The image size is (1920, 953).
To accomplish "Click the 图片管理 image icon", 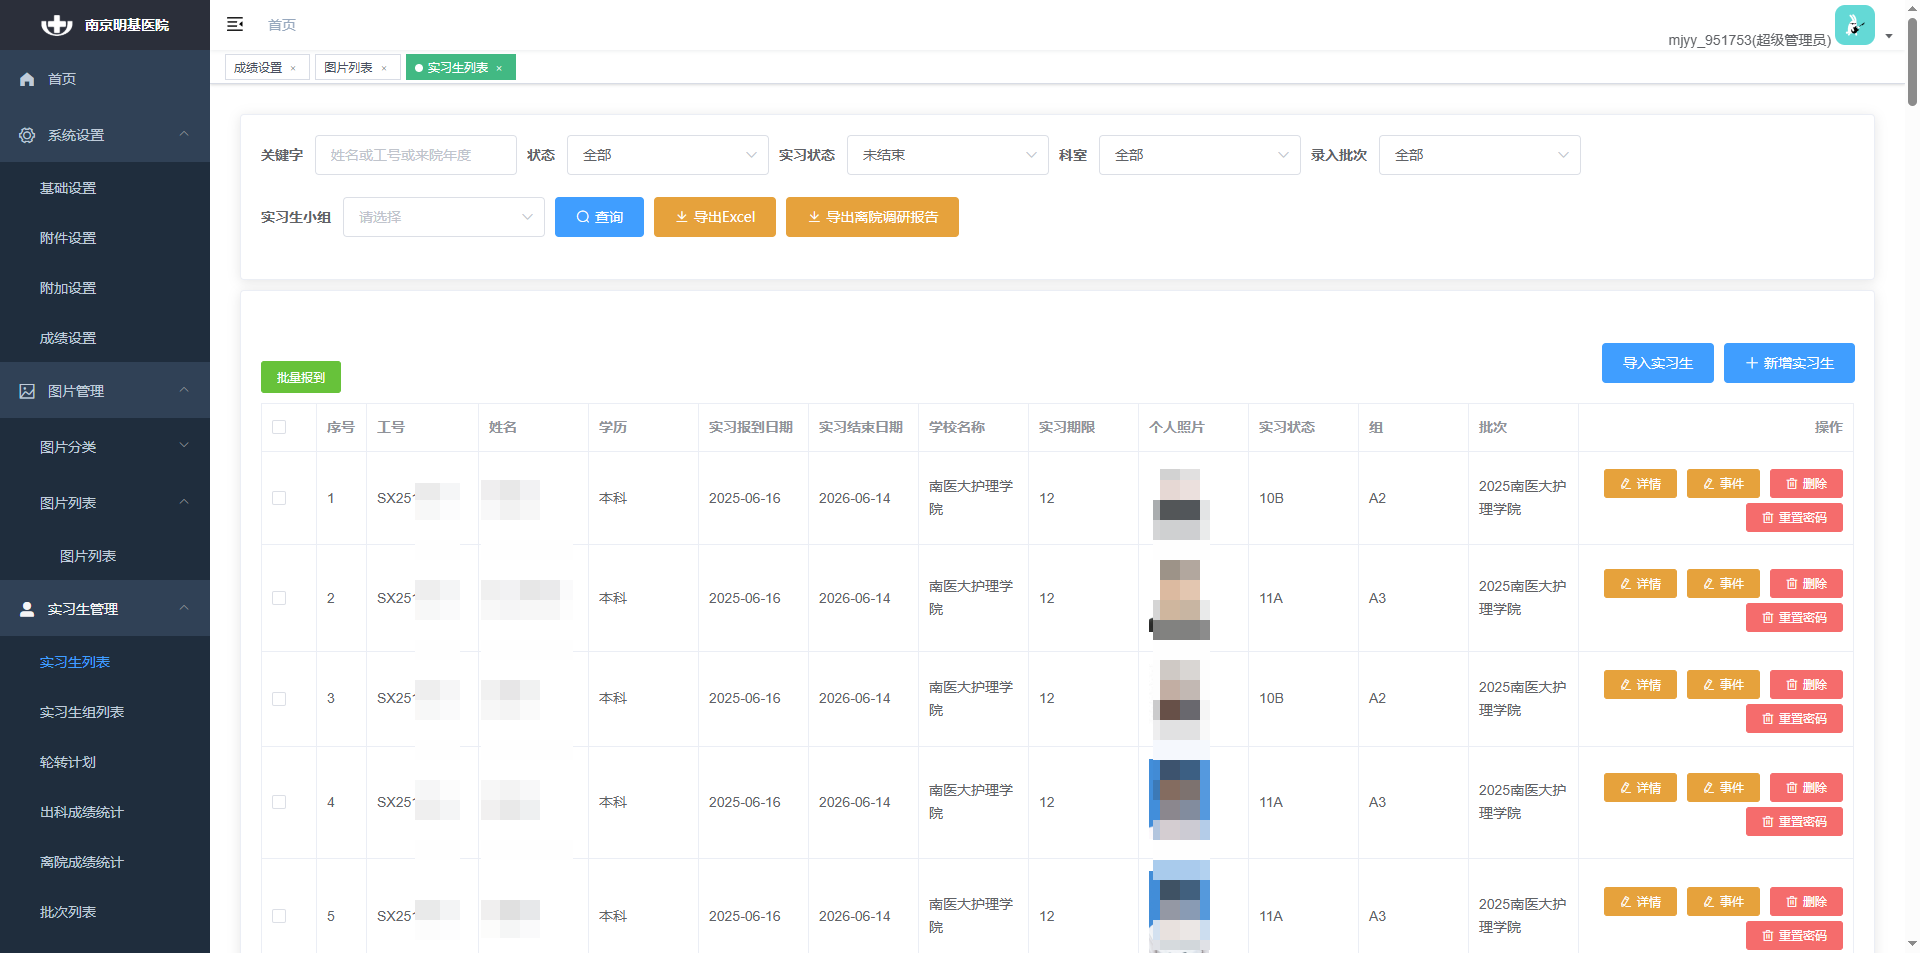I will pyautogui.click(x=27, y=391).
